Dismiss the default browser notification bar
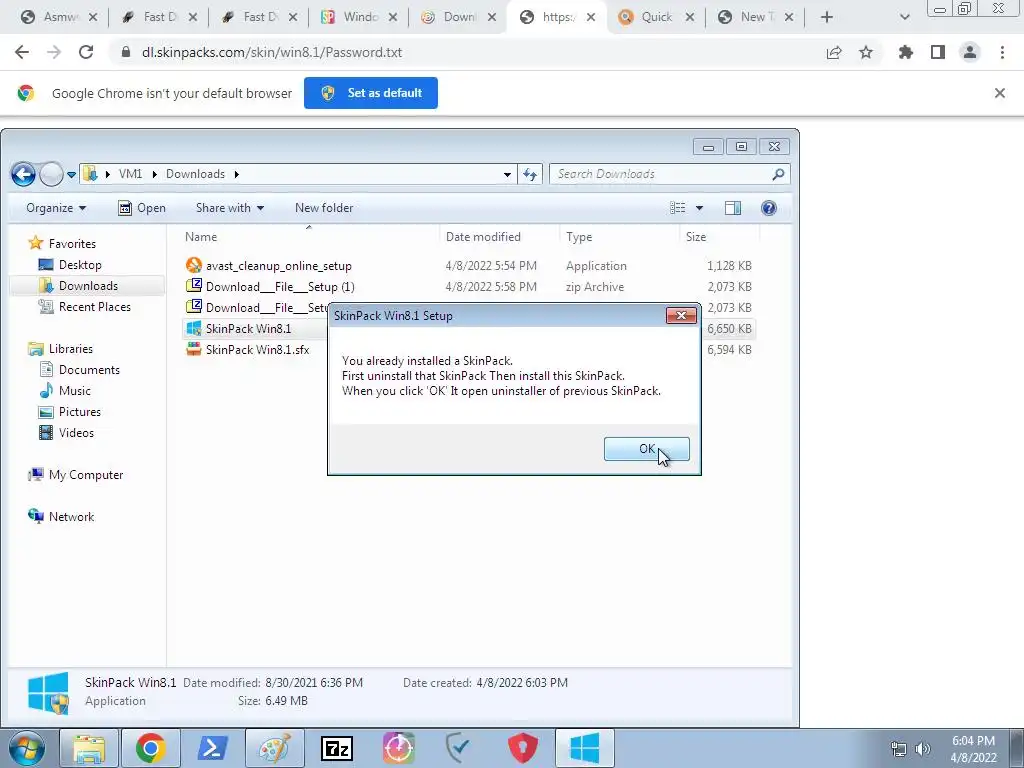Viewport: 1024px width, 768px height. tap(999, 93)
